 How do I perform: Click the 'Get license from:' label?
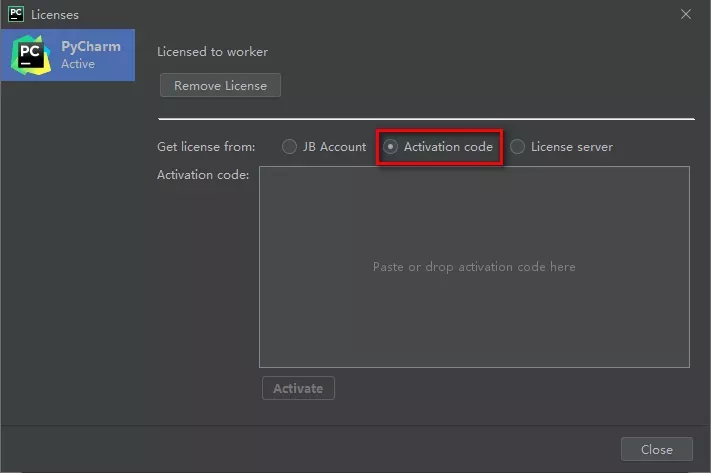206,147
